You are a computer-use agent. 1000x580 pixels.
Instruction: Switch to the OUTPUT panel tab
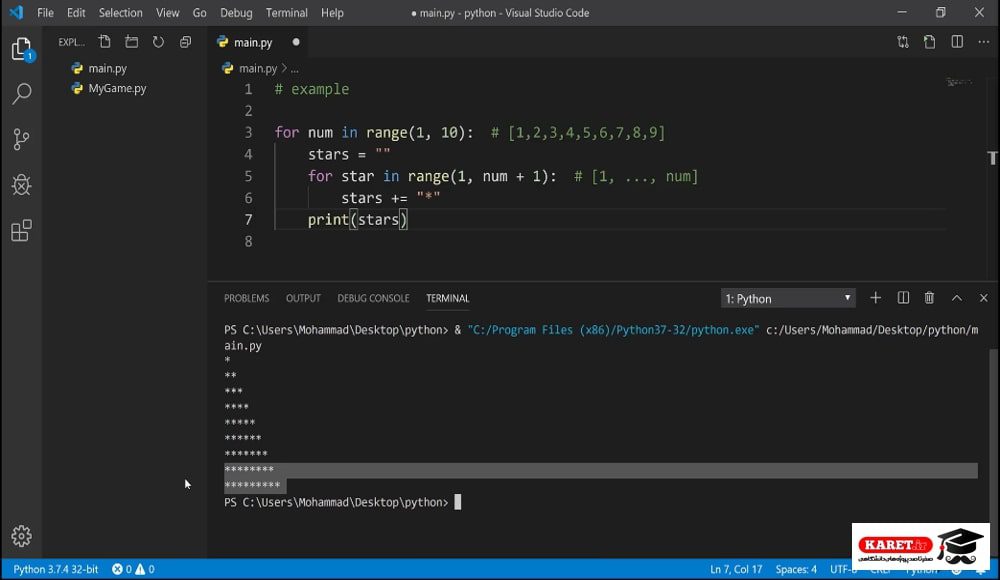click(x=303, y=298)
